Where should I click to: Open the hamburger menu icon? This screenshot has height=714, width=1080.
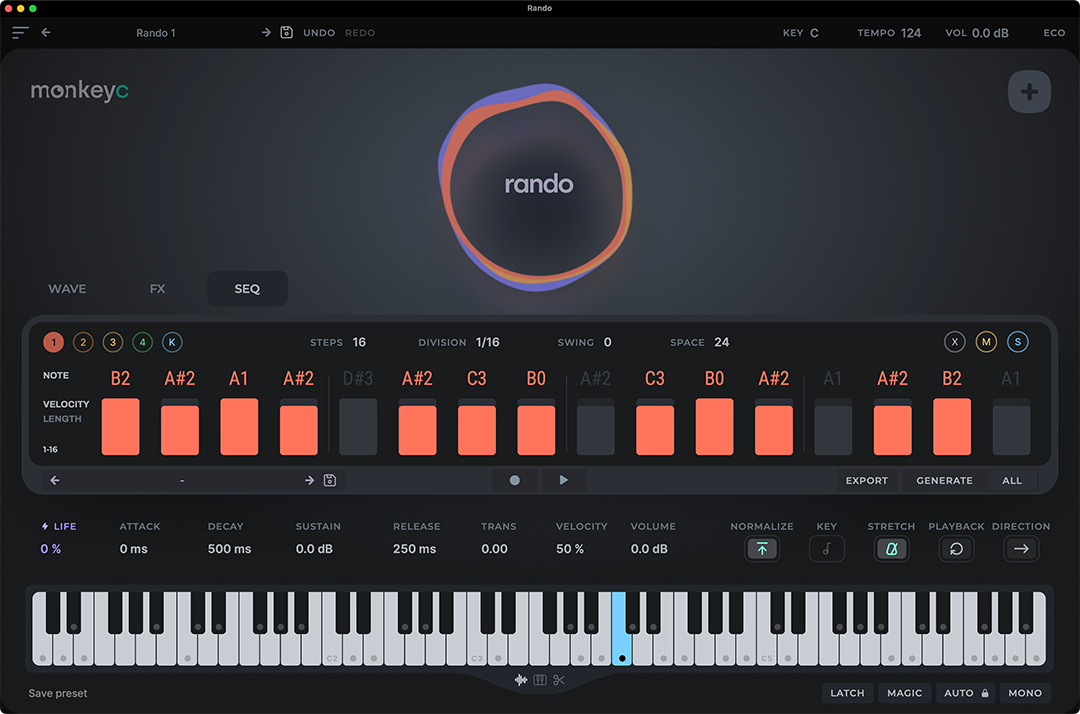pos(20,33)
